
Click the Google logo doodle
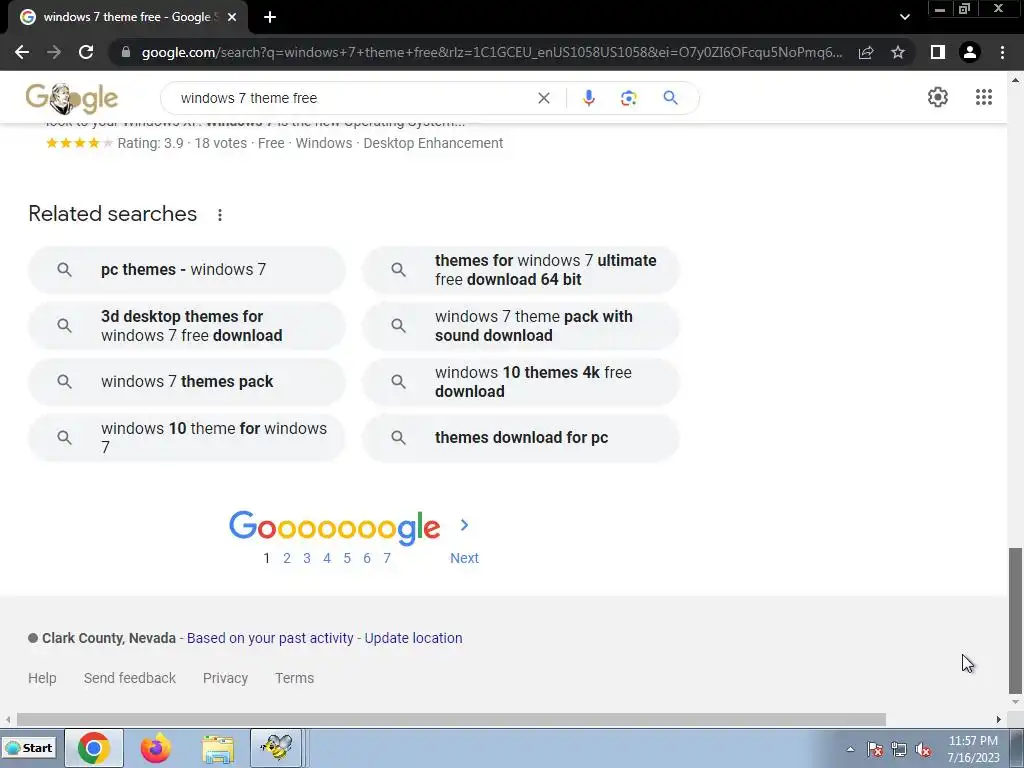coord(72,99)
